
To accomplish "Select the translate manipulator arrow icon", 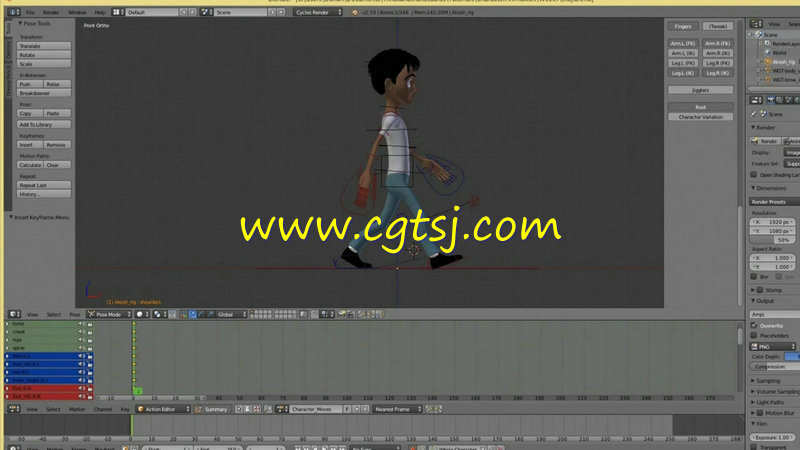I will (192, 314).
